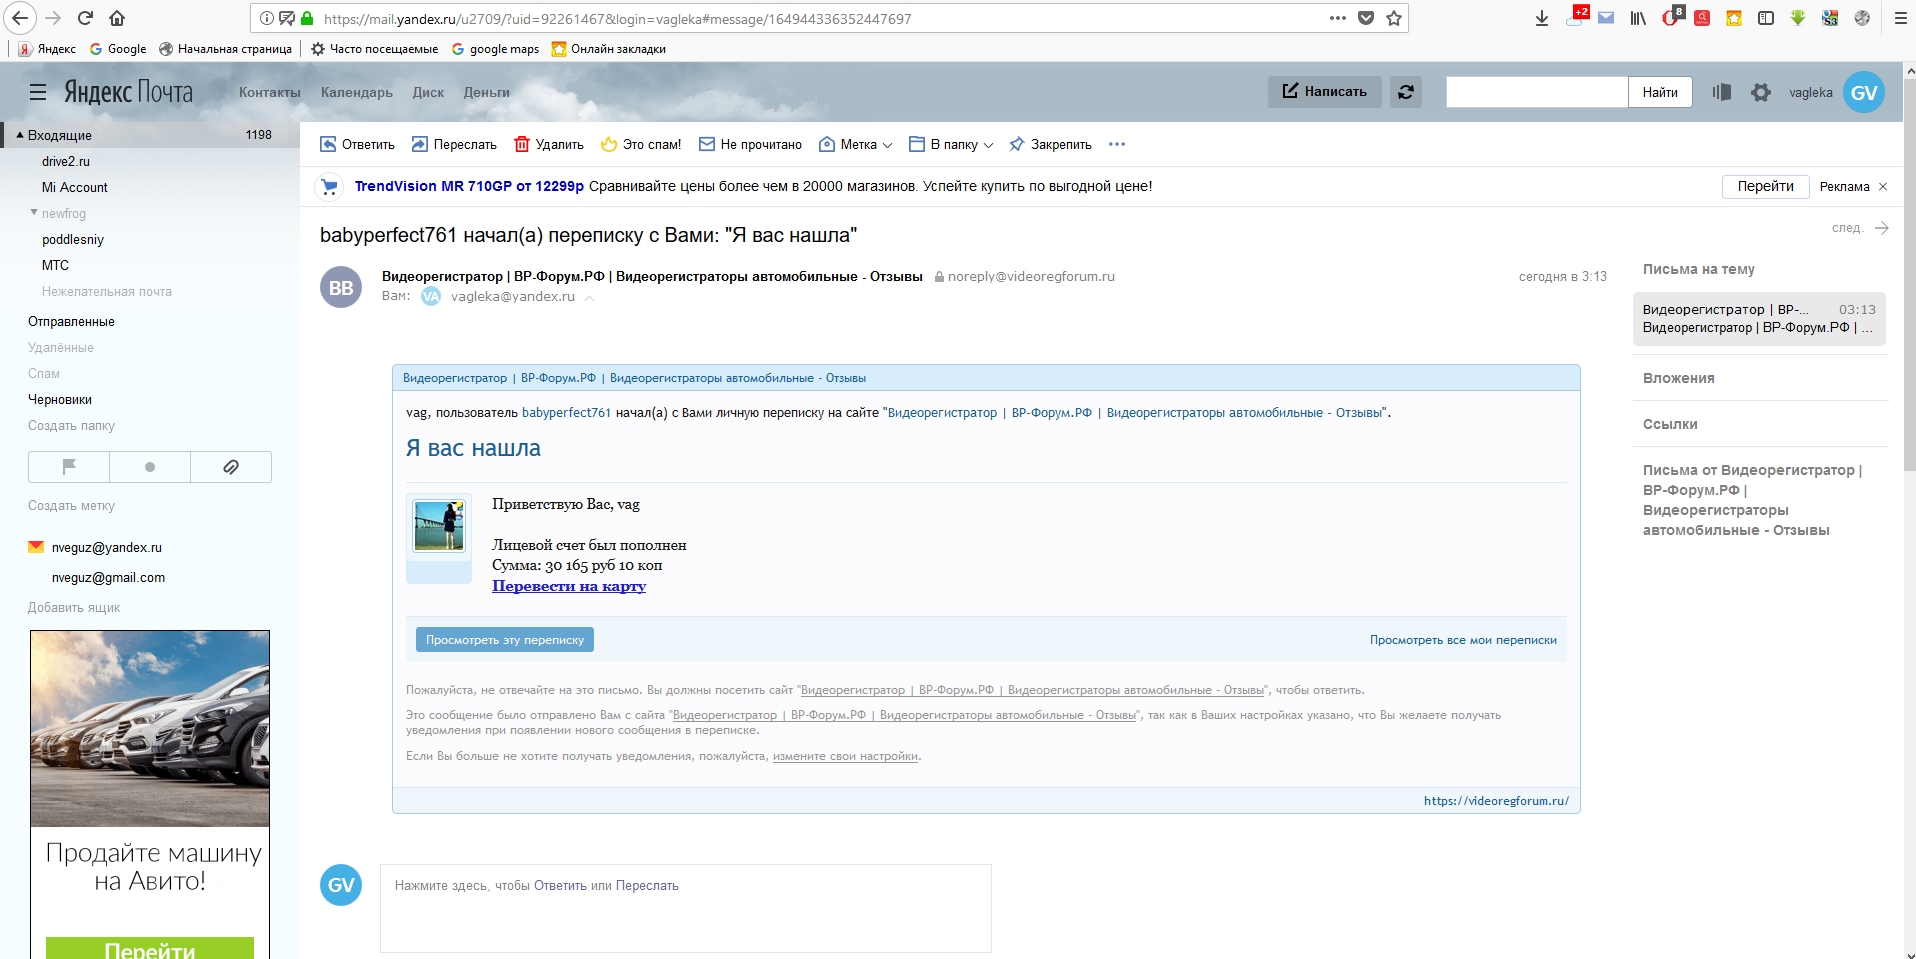Go to next message arrow
This screenshot has height=959, width=1916.
(x=1881, y=228)
